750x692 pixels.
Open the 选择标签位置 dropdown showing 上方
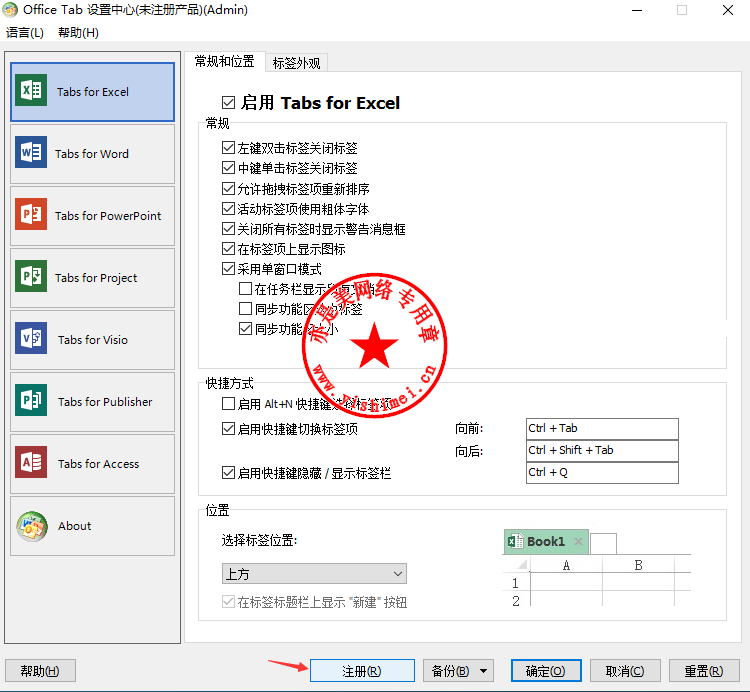(314, 573)
